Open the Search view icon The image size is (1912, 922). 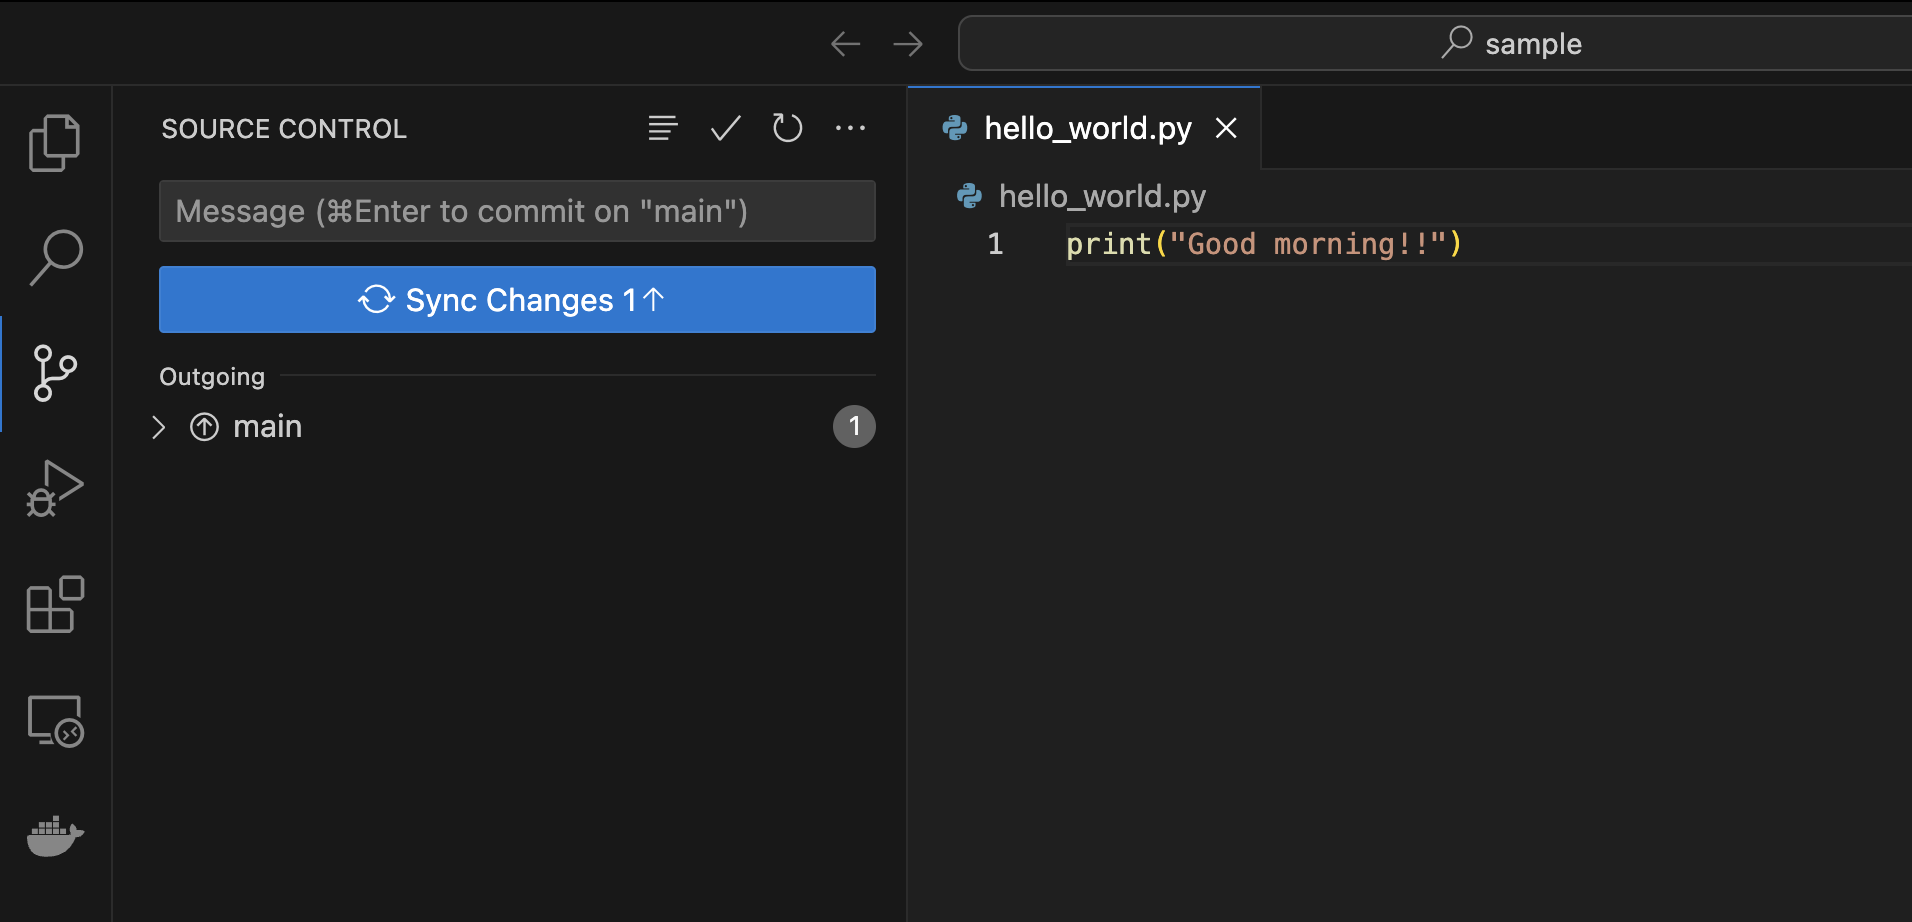click(x=55, y=257)
